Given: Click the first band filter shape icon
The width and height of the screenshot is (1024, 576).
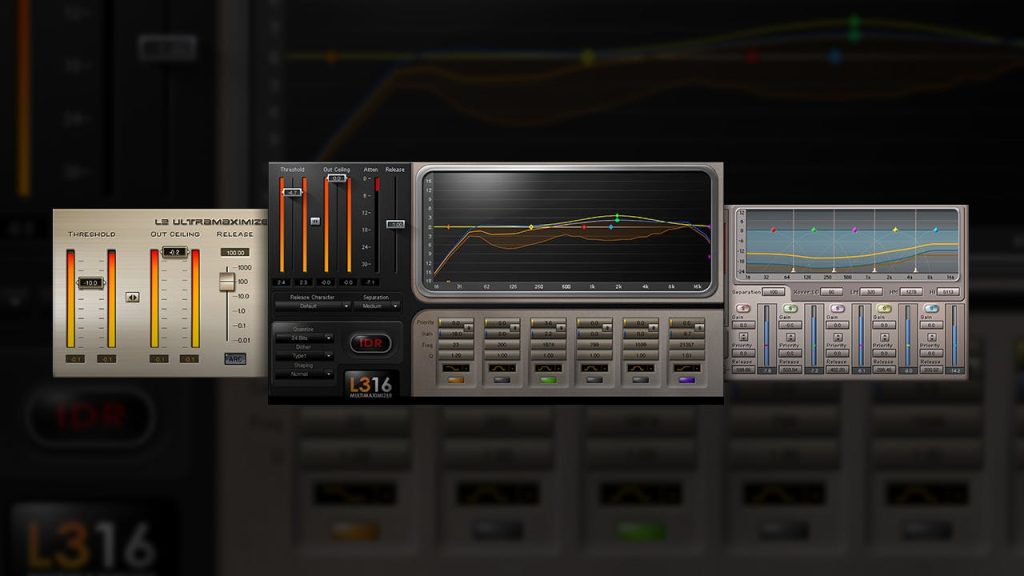Looking at the screenshot, I should click(x=455, y=368).
